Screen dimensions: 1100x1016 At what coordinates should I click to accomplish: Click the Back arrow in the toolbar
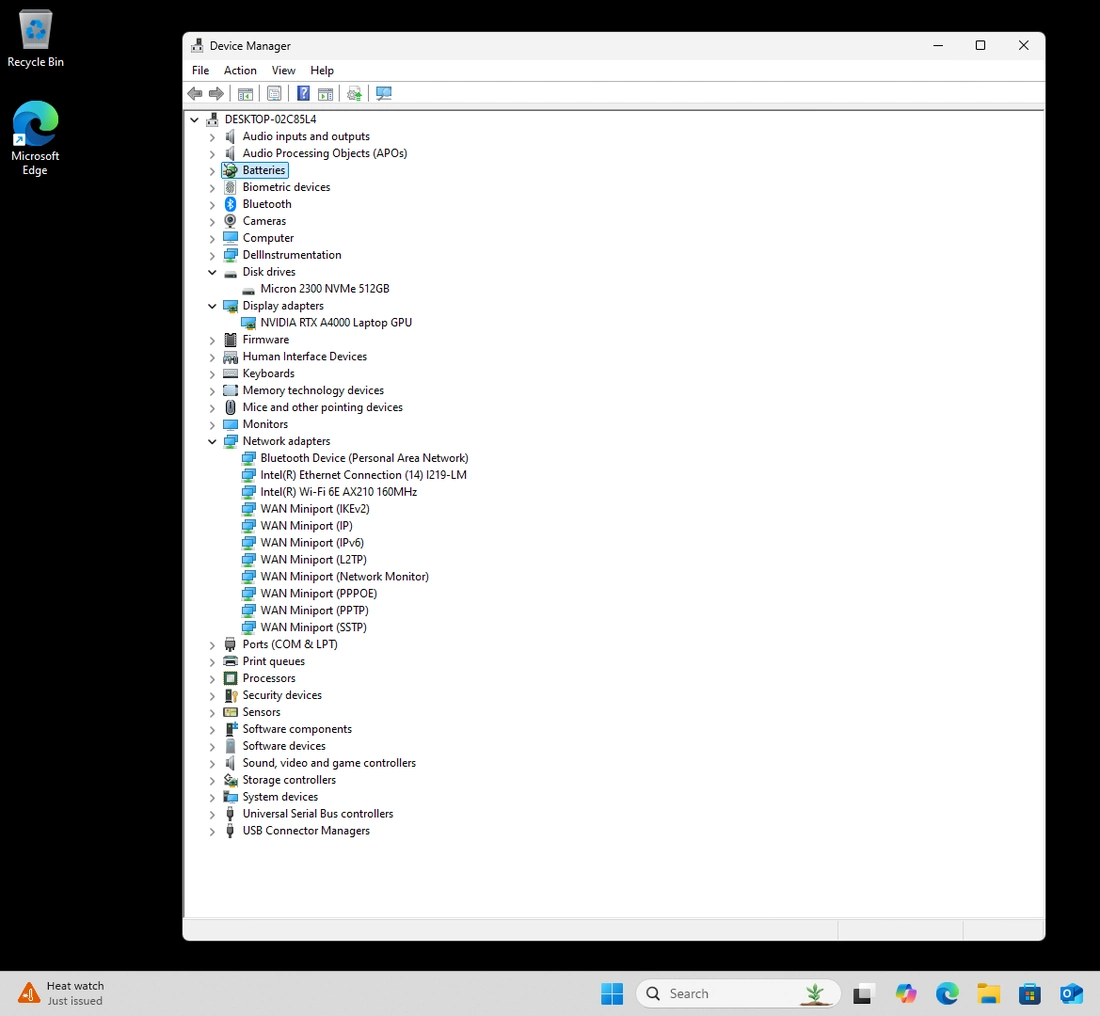195,93
